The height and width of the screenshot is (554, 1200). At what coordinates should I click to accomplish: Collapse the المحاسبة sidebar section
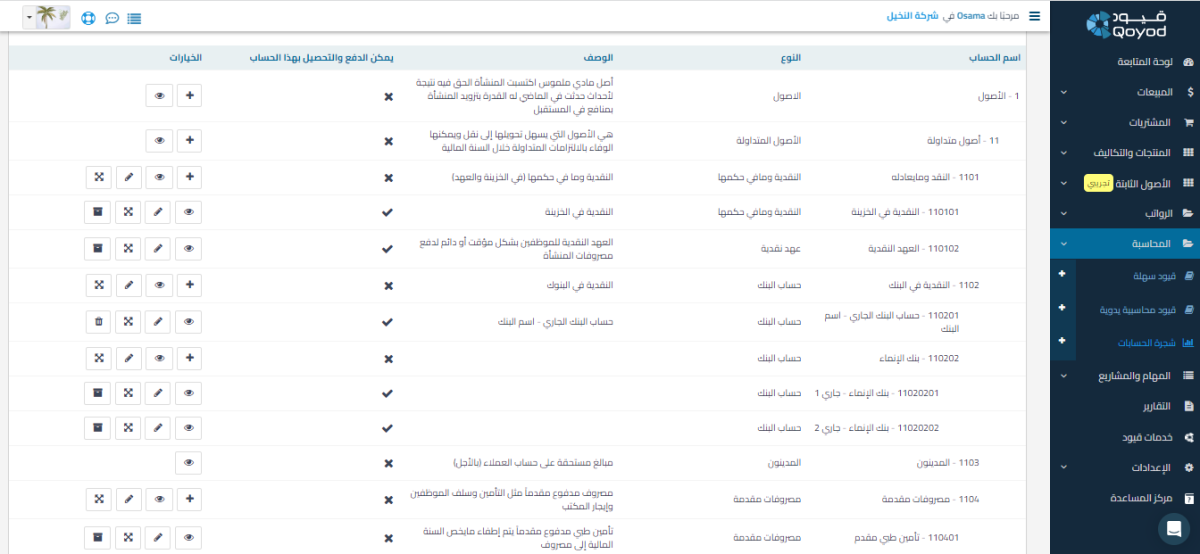point(1125,243)
